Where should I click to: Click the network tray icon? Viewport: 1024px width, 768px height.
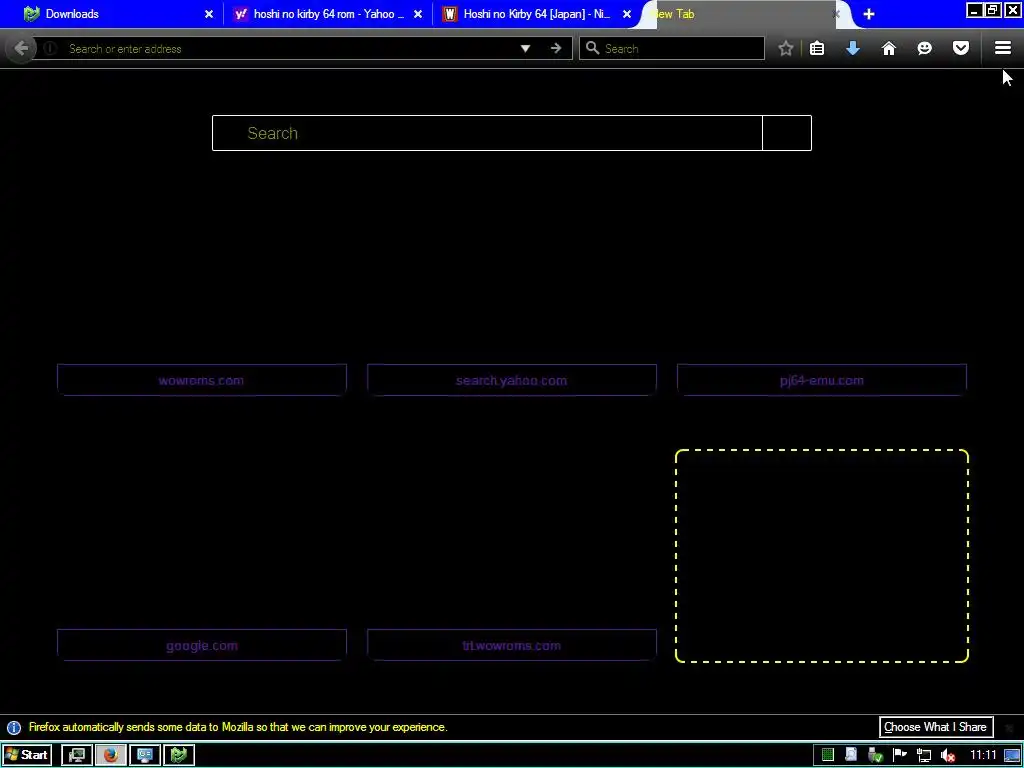(x=924, y=756)
